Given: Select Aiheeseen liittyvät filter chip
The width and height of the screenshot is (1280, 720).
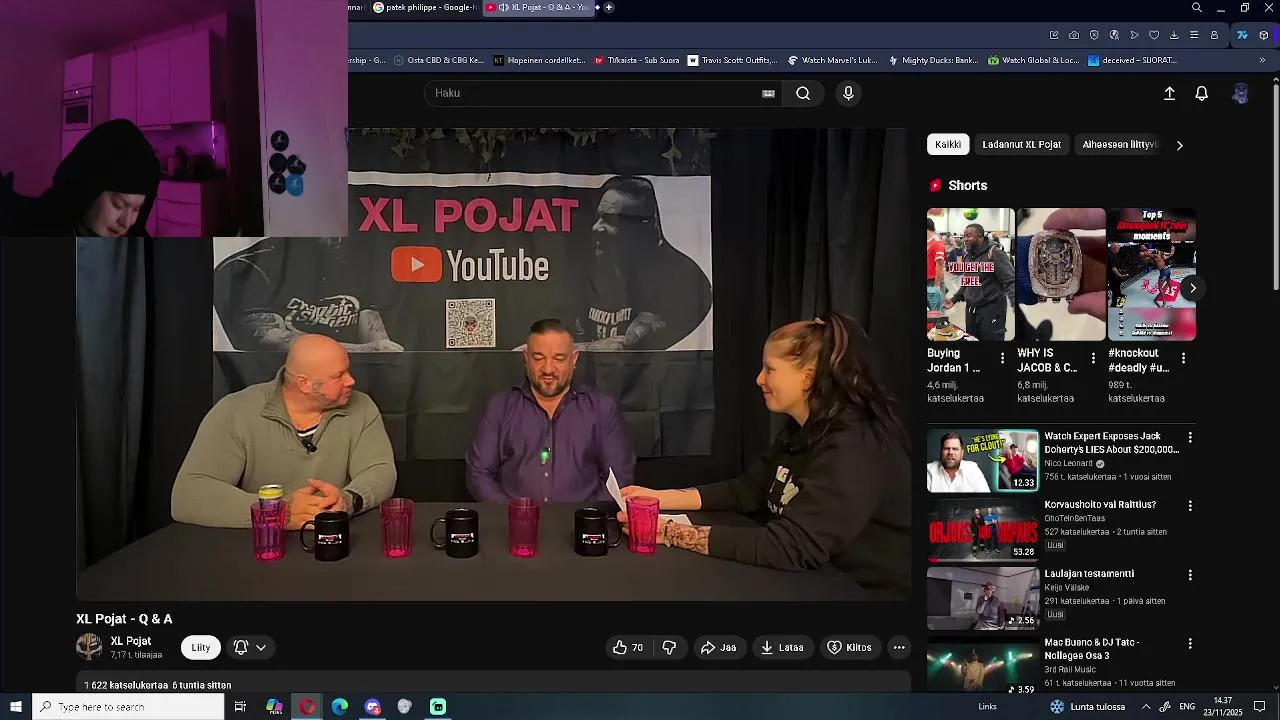Looking at the screenshot, I should 1119,145.
